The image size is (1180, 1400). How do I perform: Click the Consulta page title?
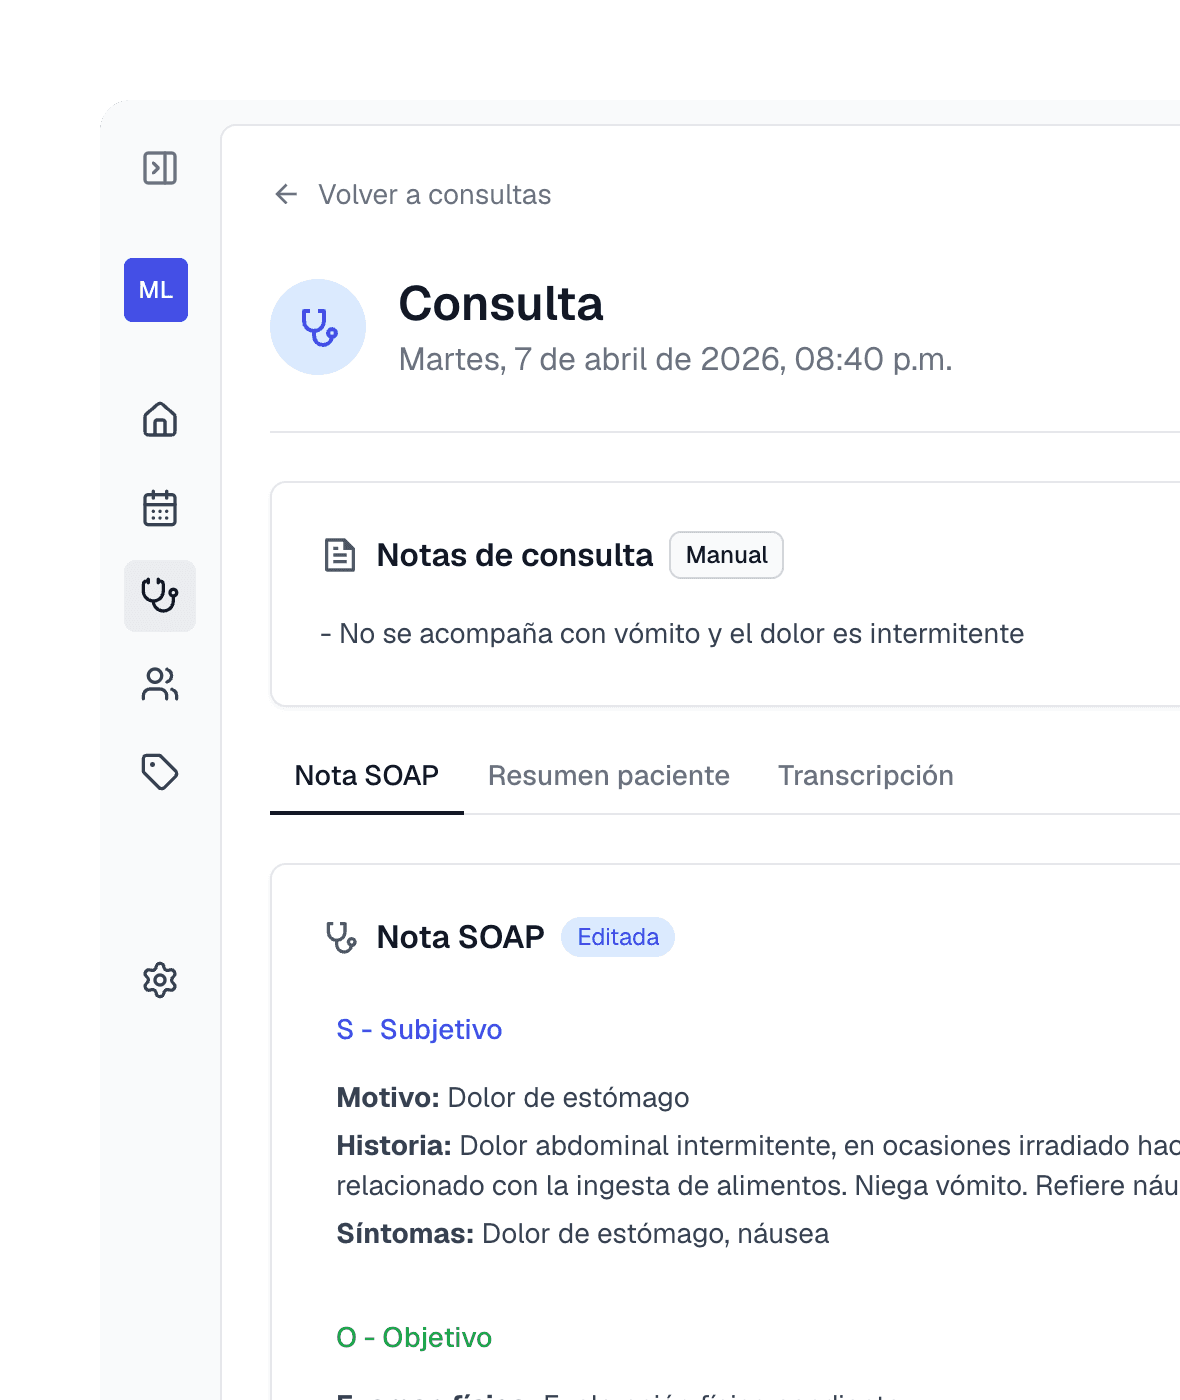pyautogui.click(x=501, y=304)
